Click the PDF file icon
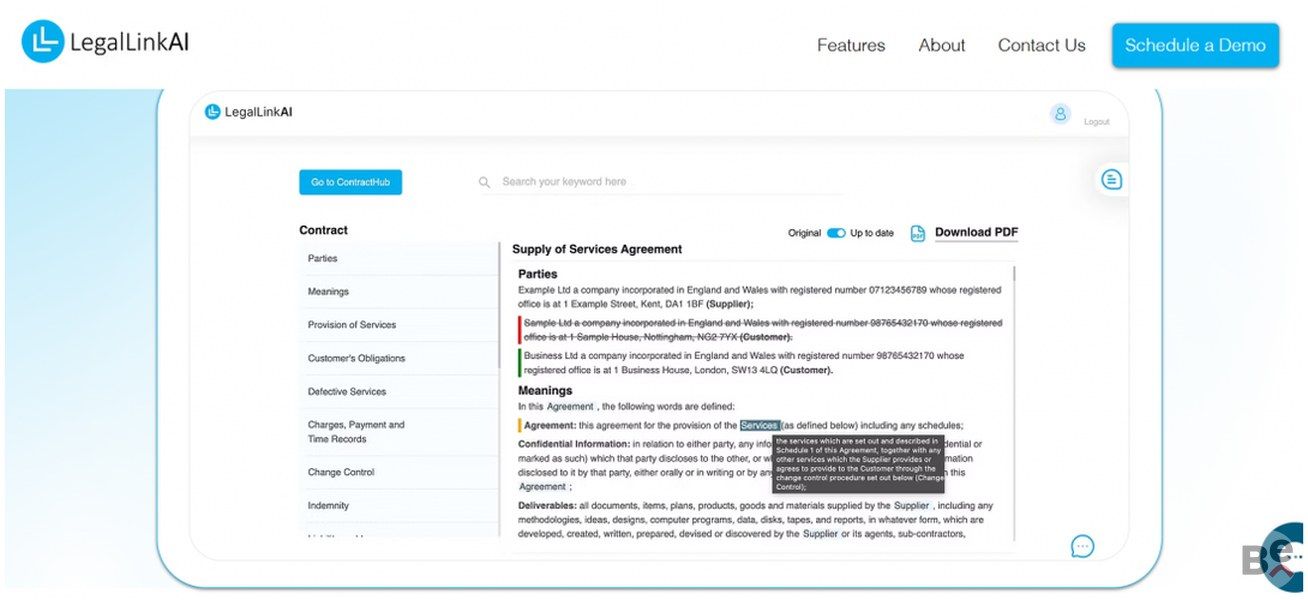Viewport: 1308px width, 600px height. pyautogui.click(x=918, y=233)
